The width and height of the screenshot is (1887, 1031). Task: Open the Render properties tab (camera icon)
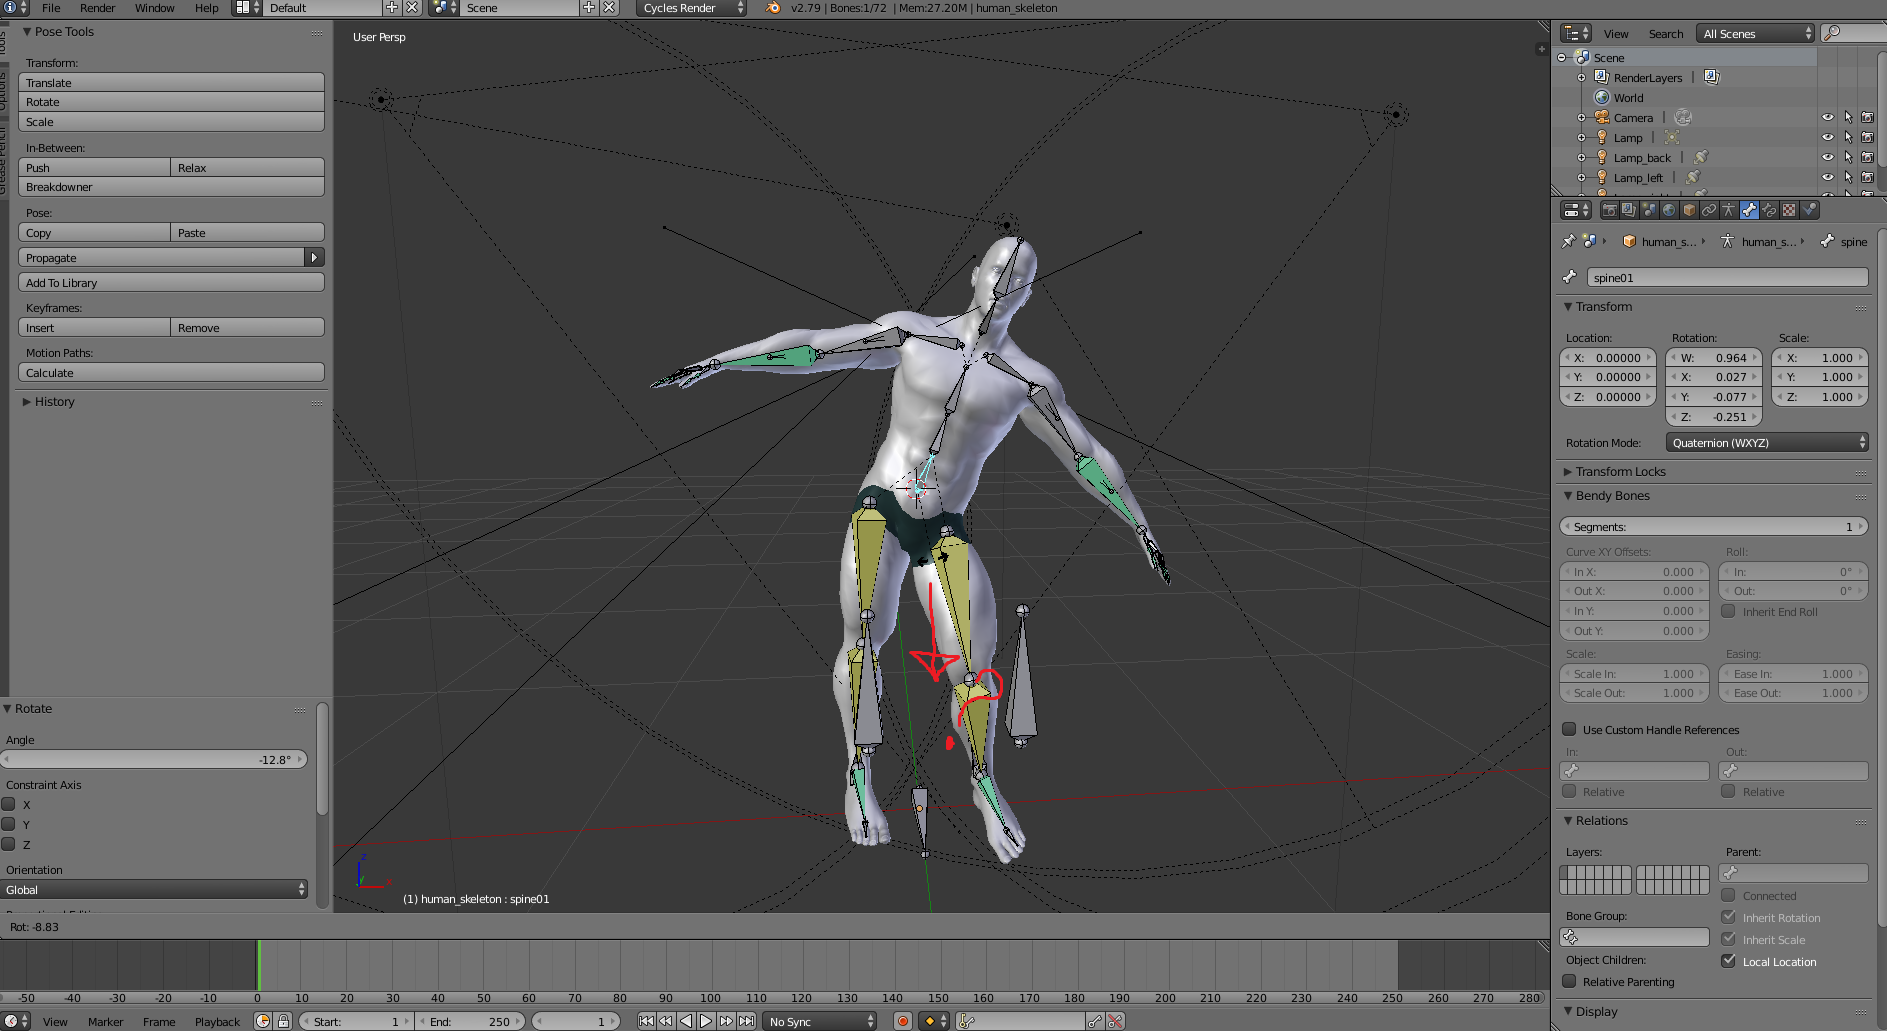1609,210
